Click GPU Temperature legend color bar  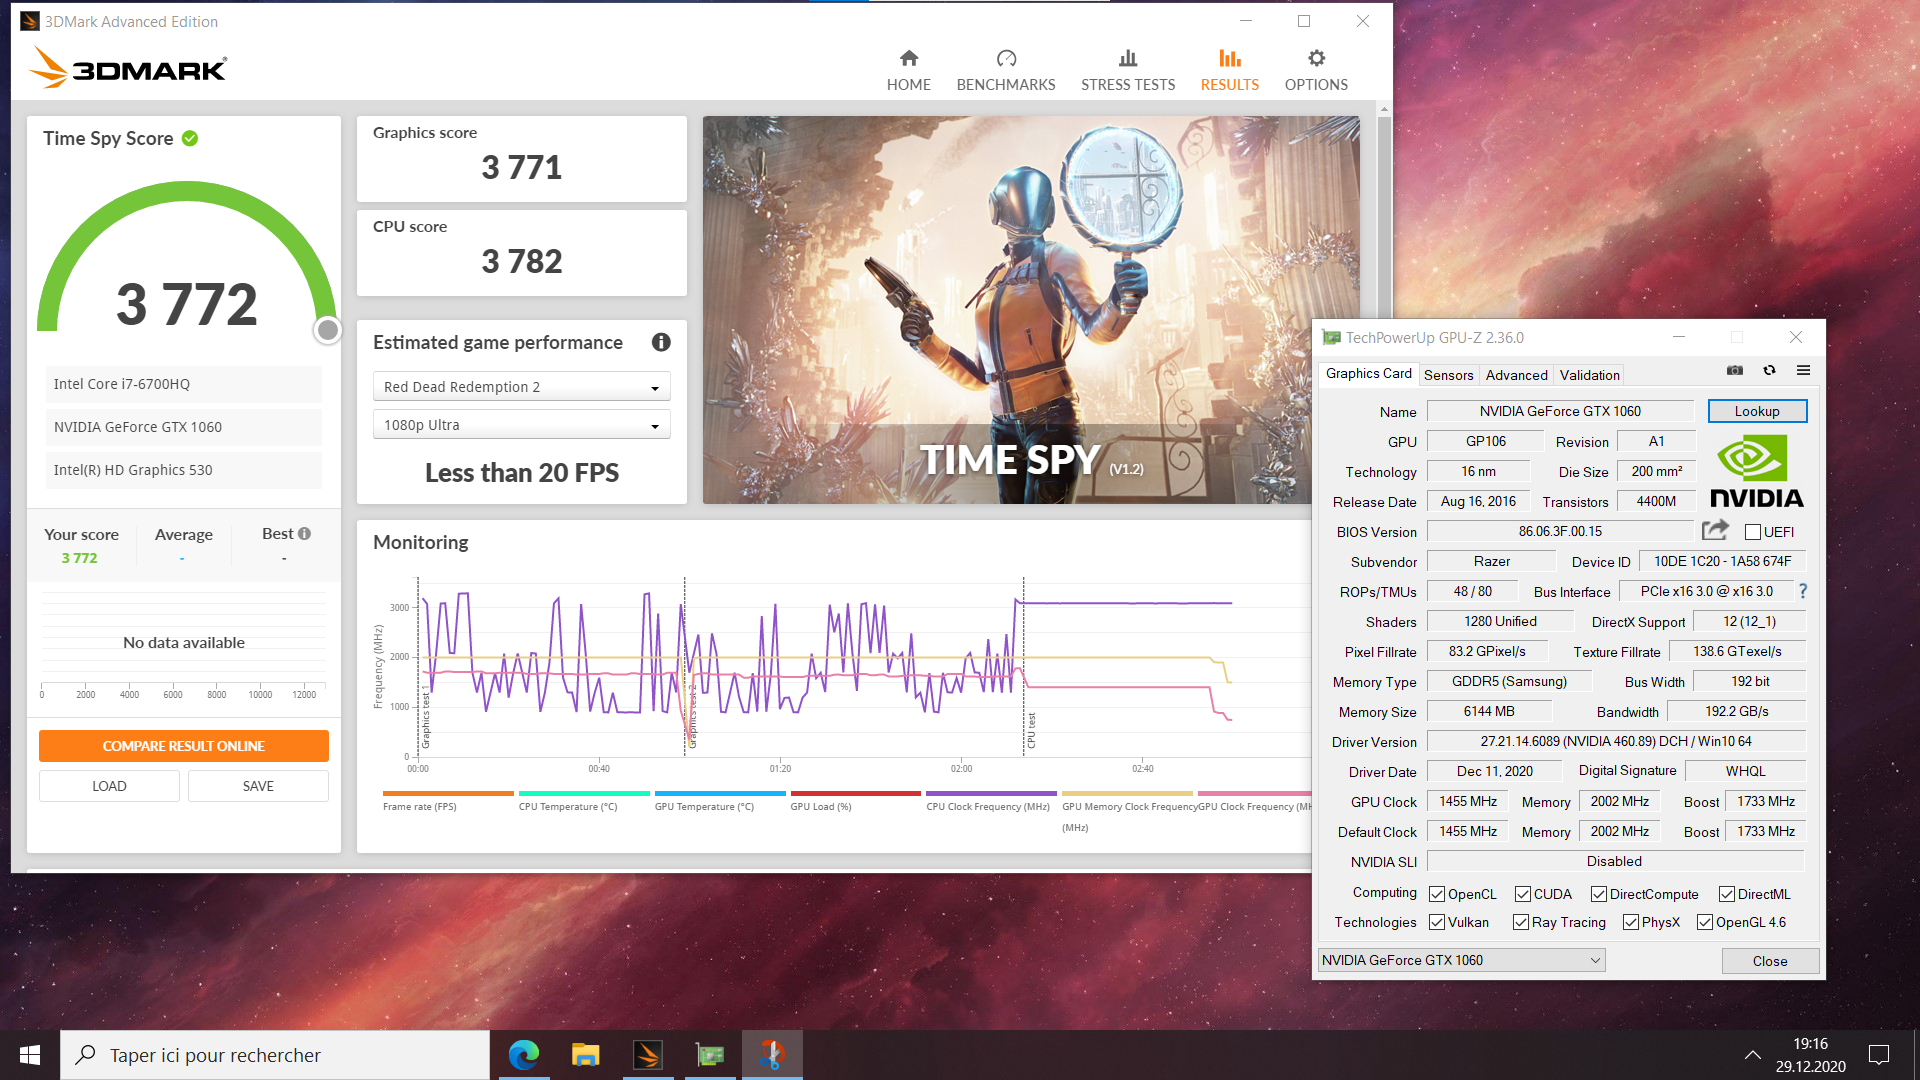coord(720,793)
